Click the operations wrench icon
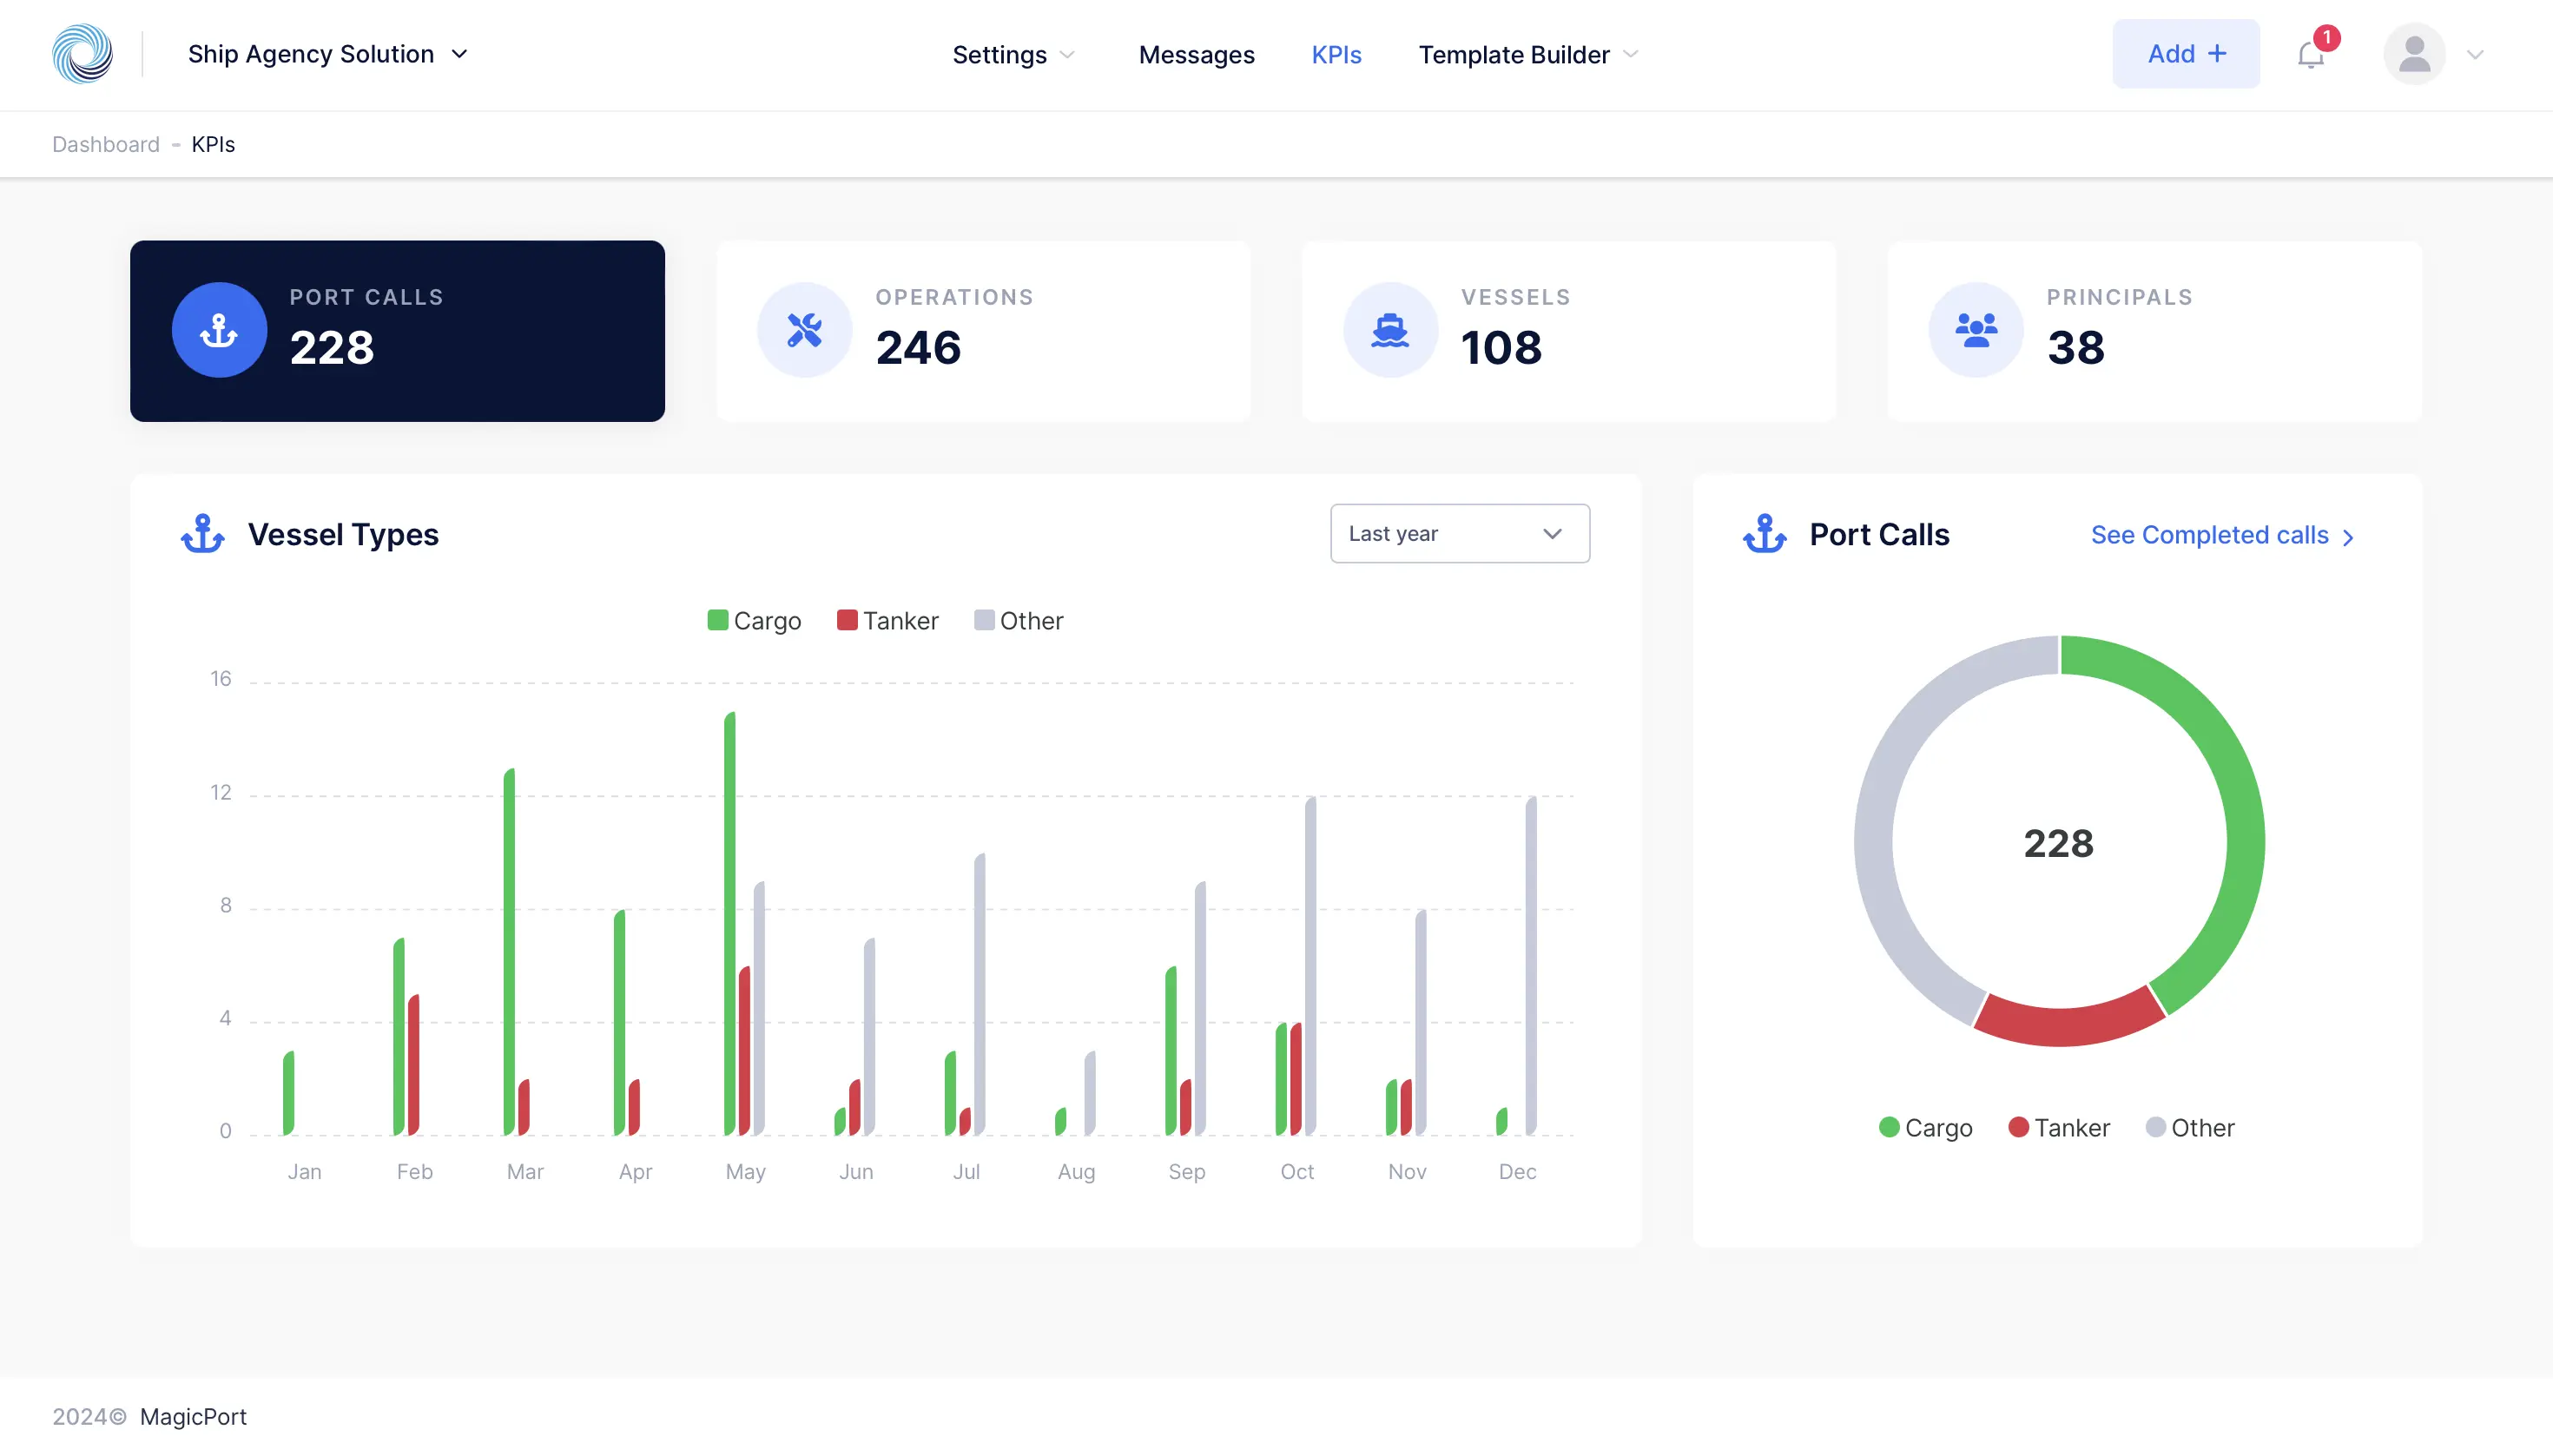Screen dimensions: 2553x1456 (x=805, y=329)
